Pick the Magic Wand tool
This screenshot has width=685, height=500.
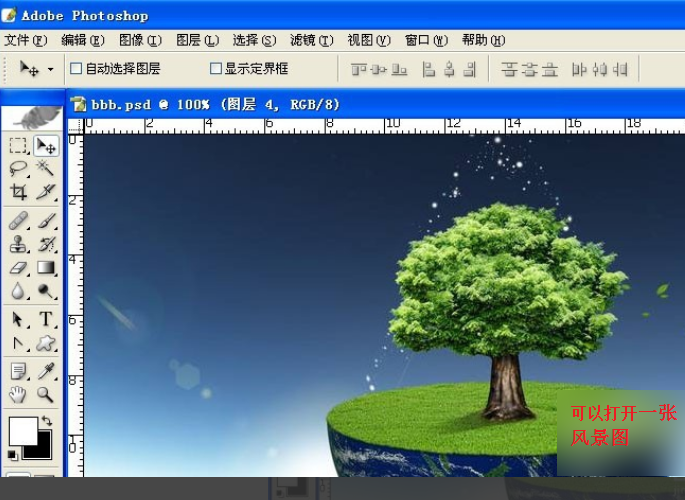pos(46,169)
